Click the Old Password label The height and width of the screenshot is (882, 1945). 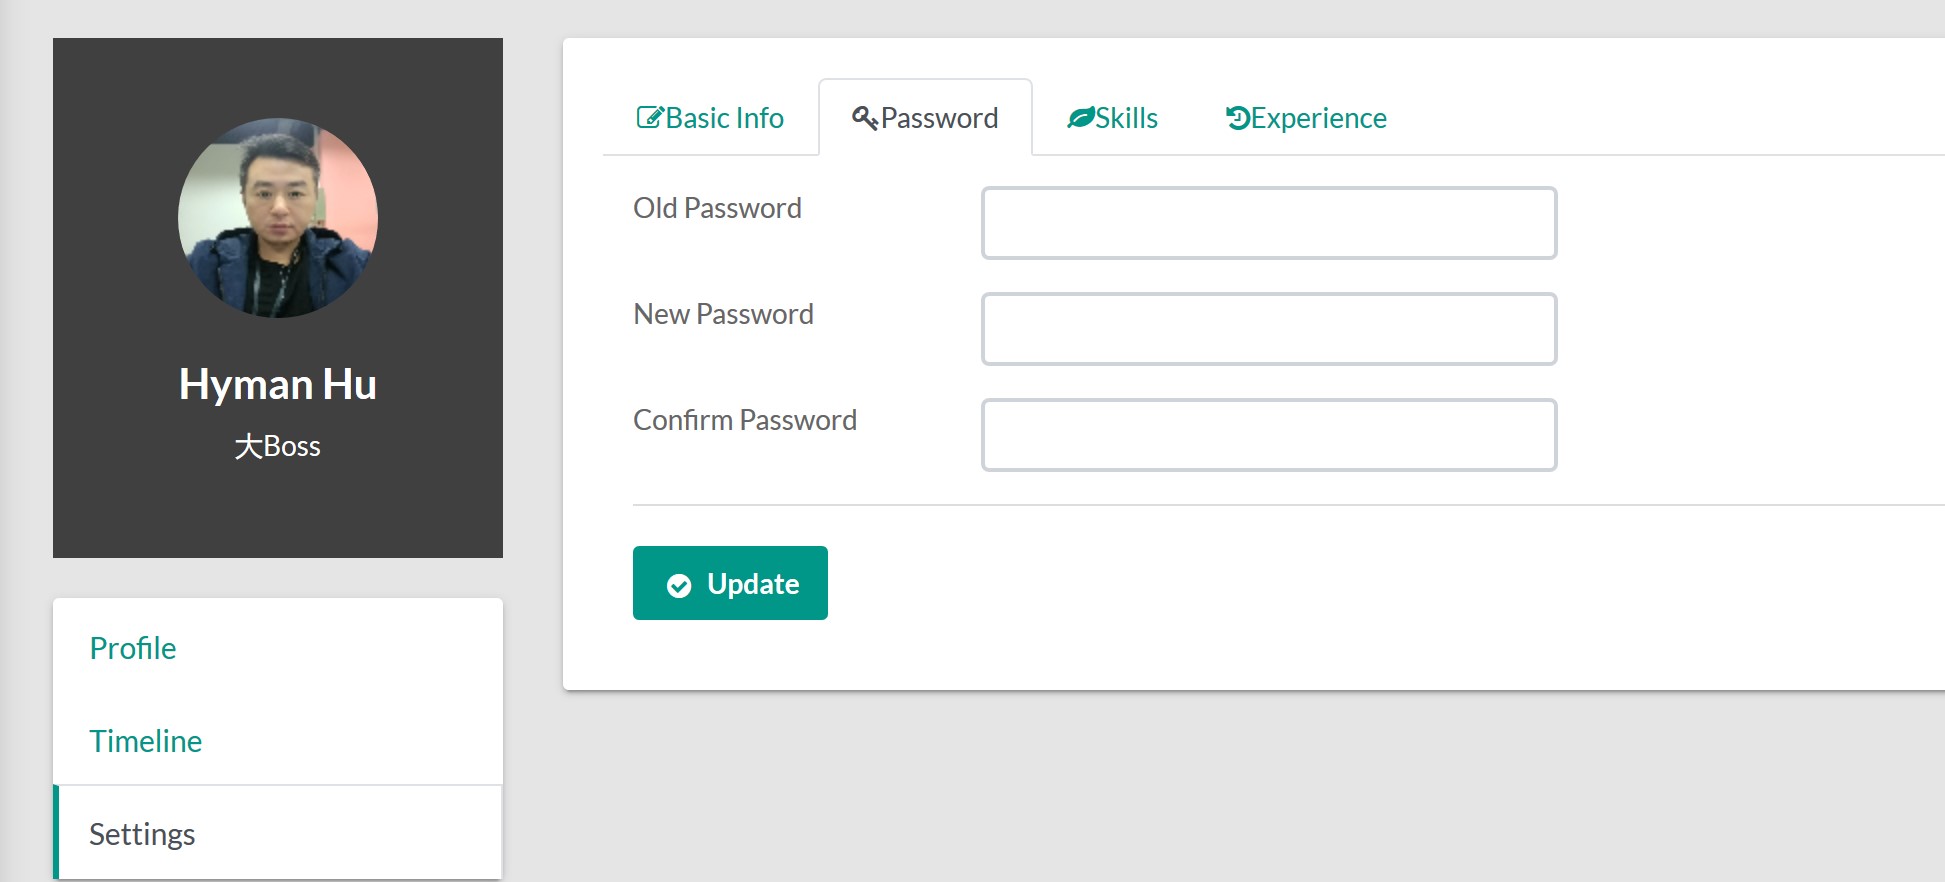[x=717, y=208]
